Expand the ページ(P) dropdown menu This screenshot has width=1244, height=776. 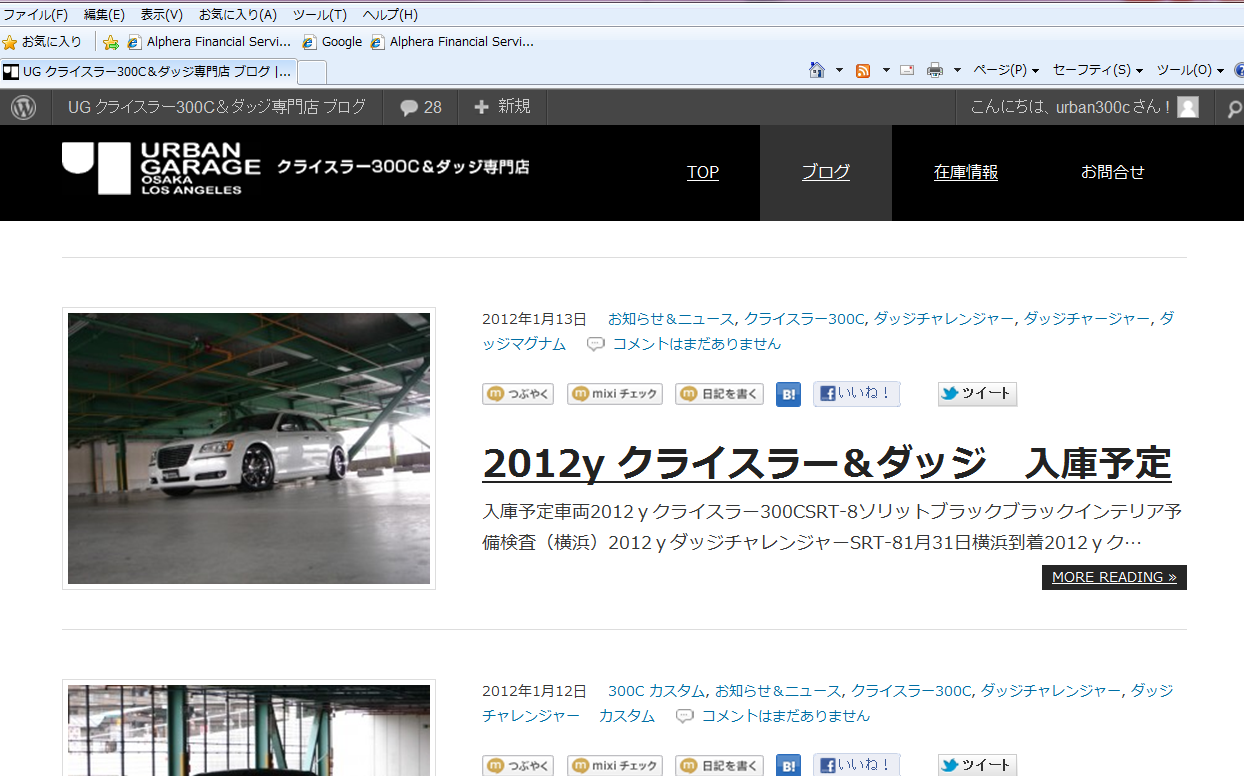pos(1006,70)
